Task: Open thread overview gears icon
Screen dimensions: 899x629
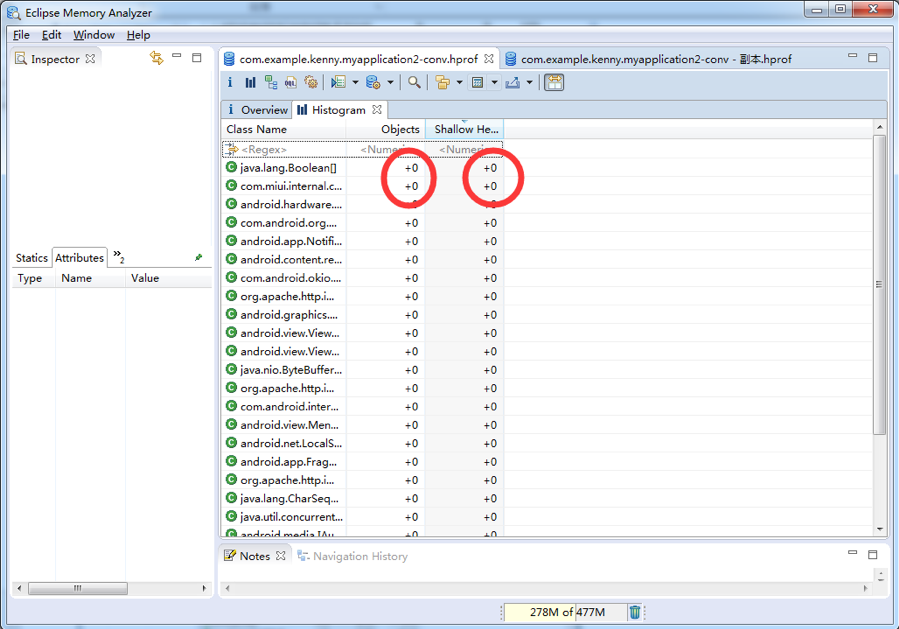Action: click(311, 83)
